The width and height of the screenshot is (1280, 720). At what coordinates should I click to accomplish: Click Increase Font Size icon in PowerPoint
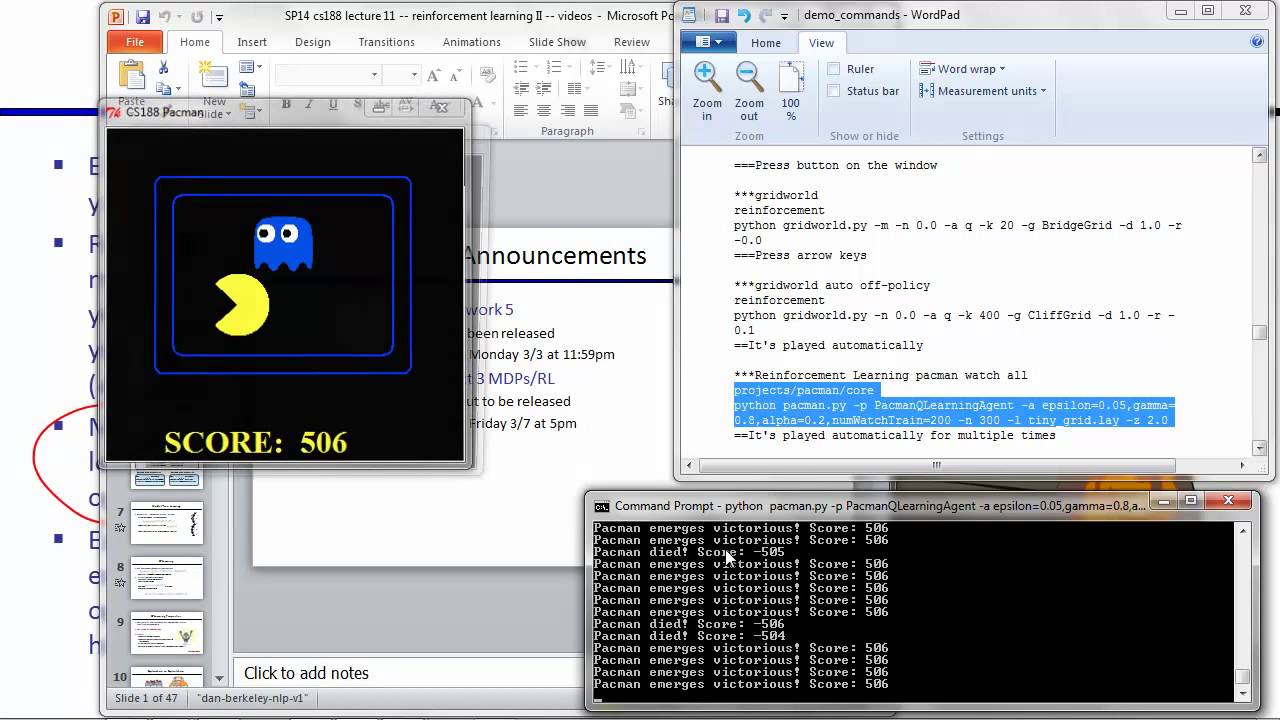[x=433, y=75]
